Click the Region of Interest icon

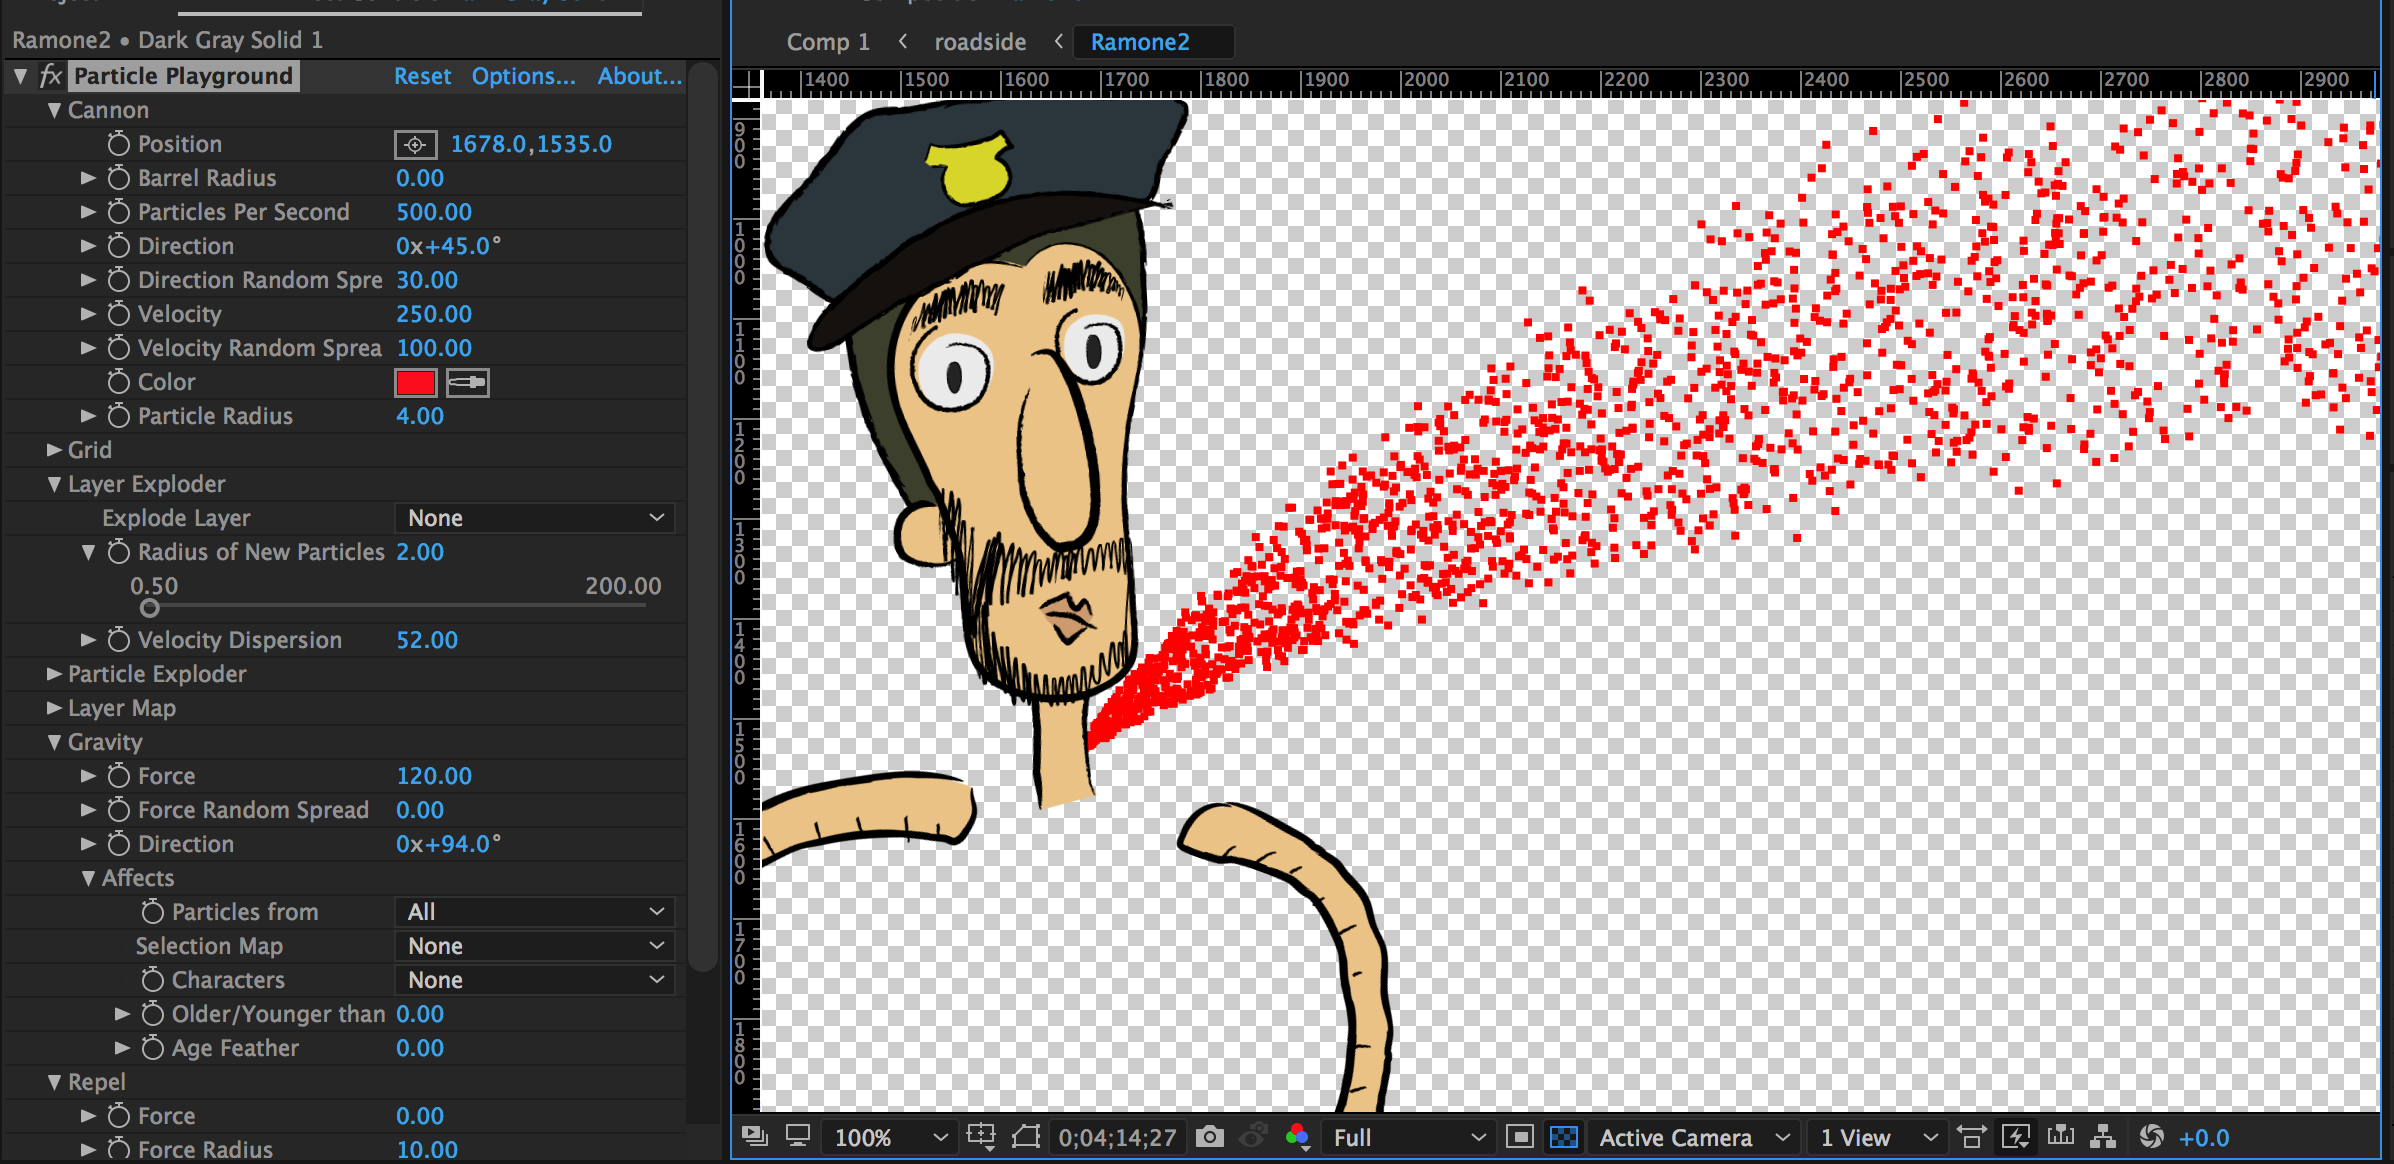tap(1519, 1137)
